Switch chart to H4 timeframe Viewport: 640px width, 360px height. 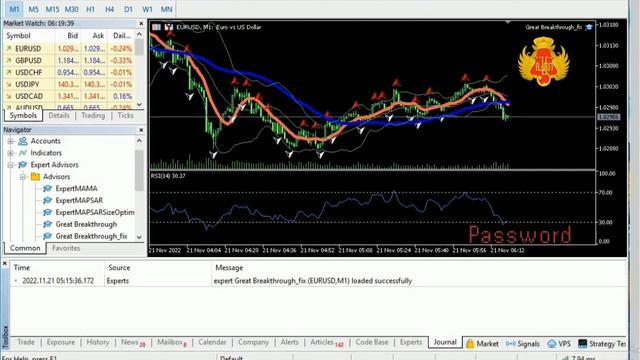point(109,9)
